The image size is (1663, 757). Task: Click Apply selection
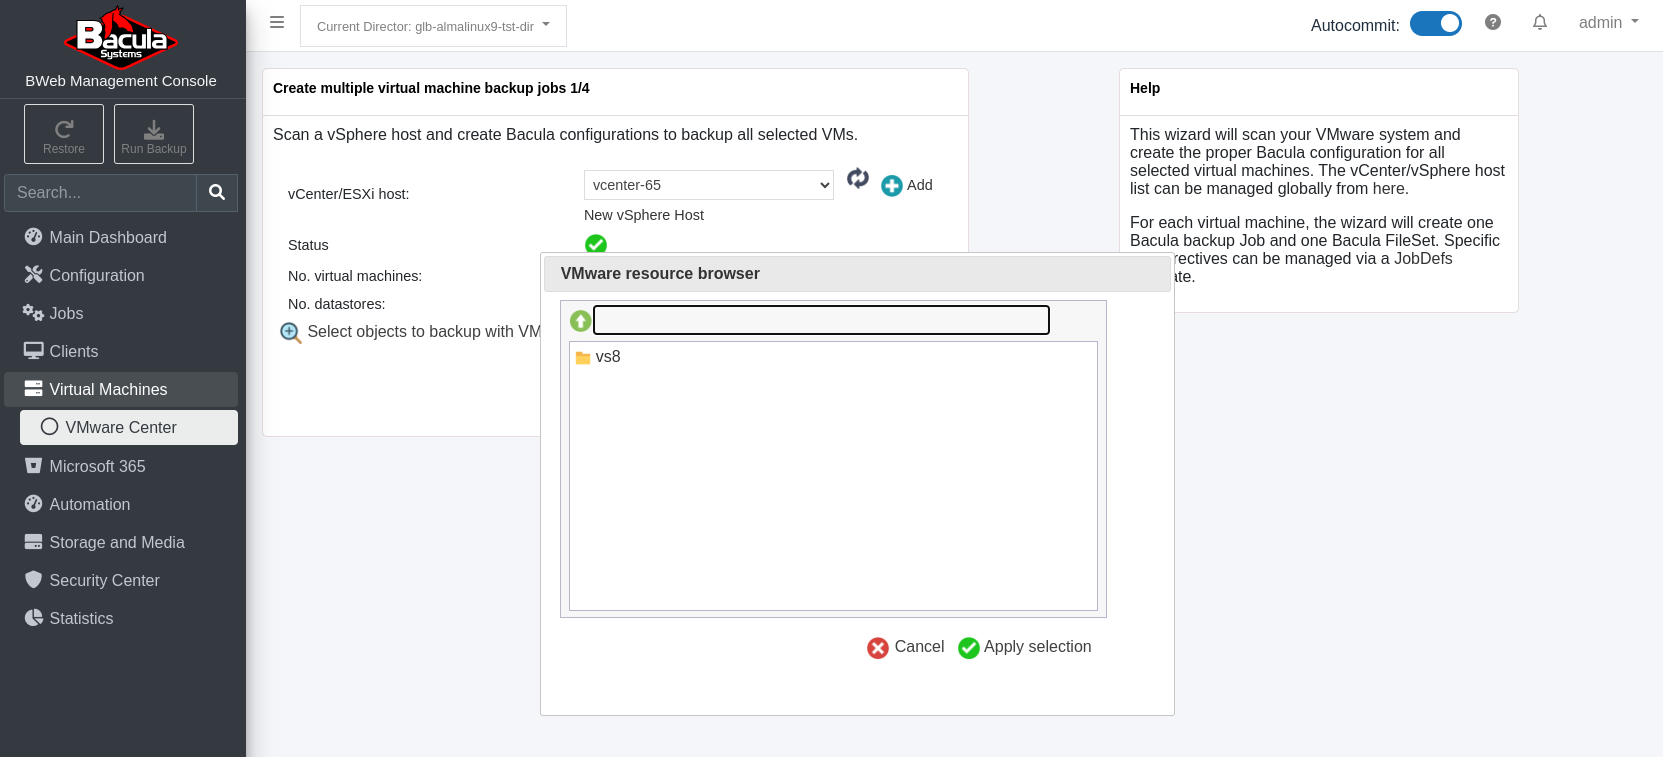click(x=1025, y=647)
